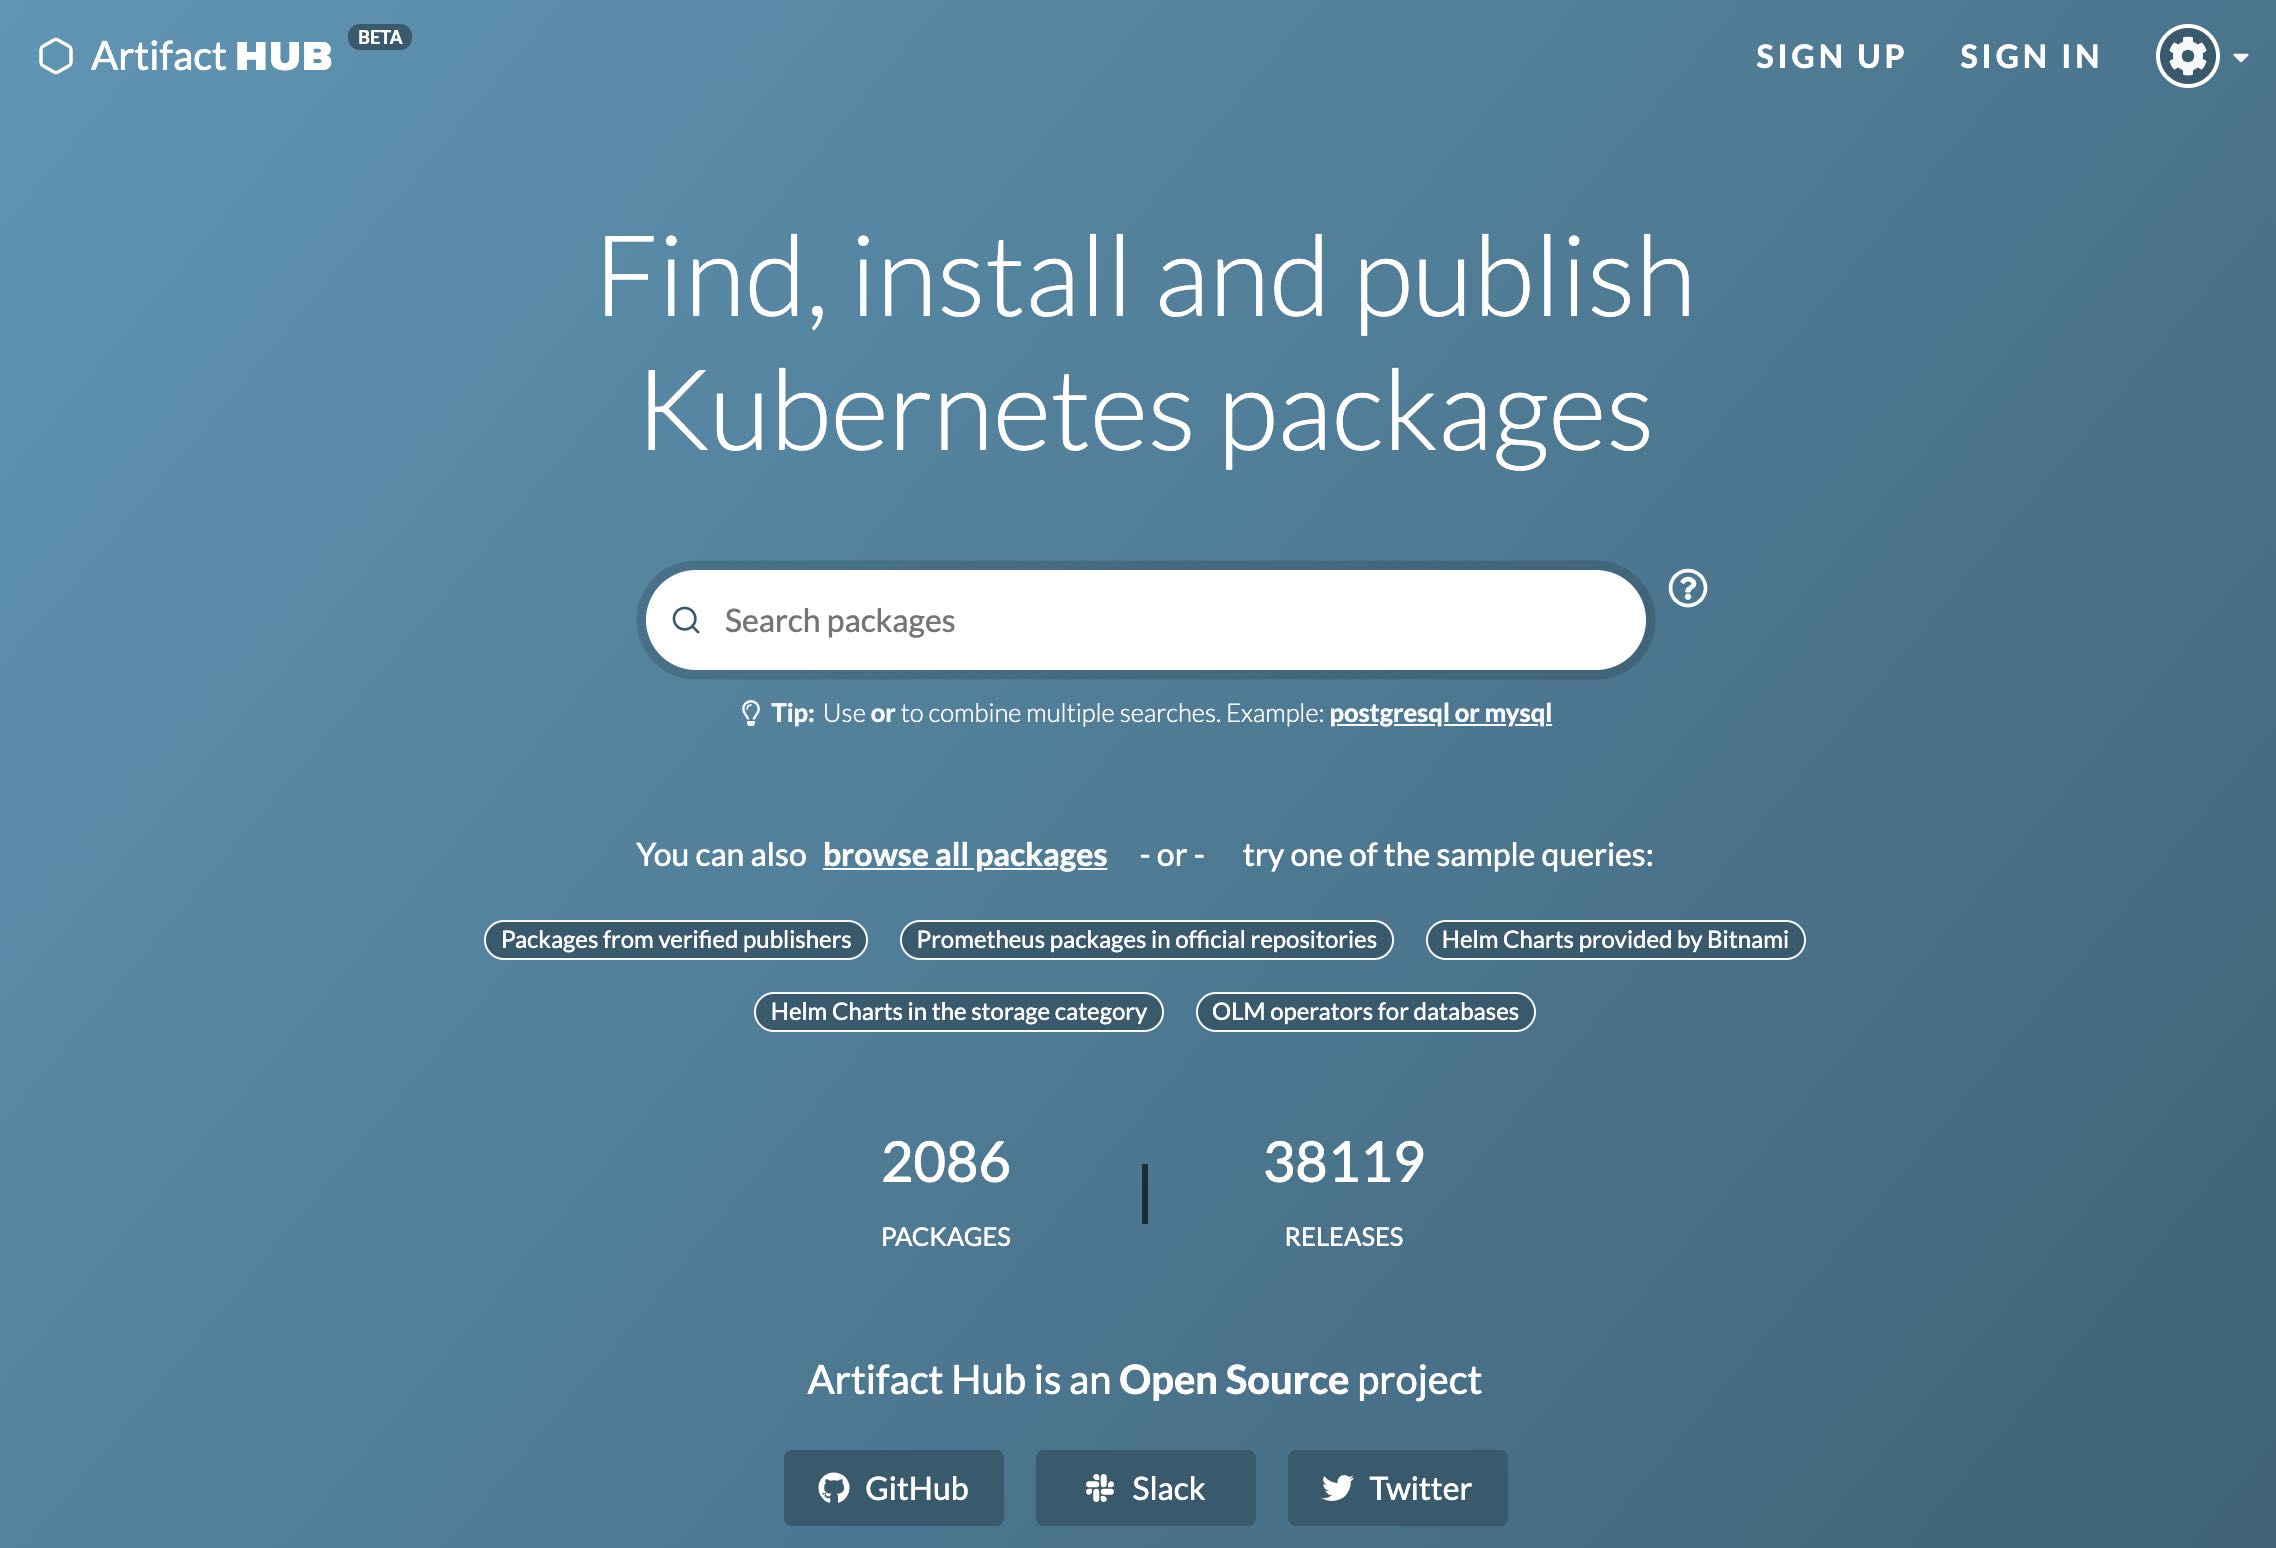Click the Slack logo icon
This screenshot has height=1548, width=2276.
click(1100, 1488)
